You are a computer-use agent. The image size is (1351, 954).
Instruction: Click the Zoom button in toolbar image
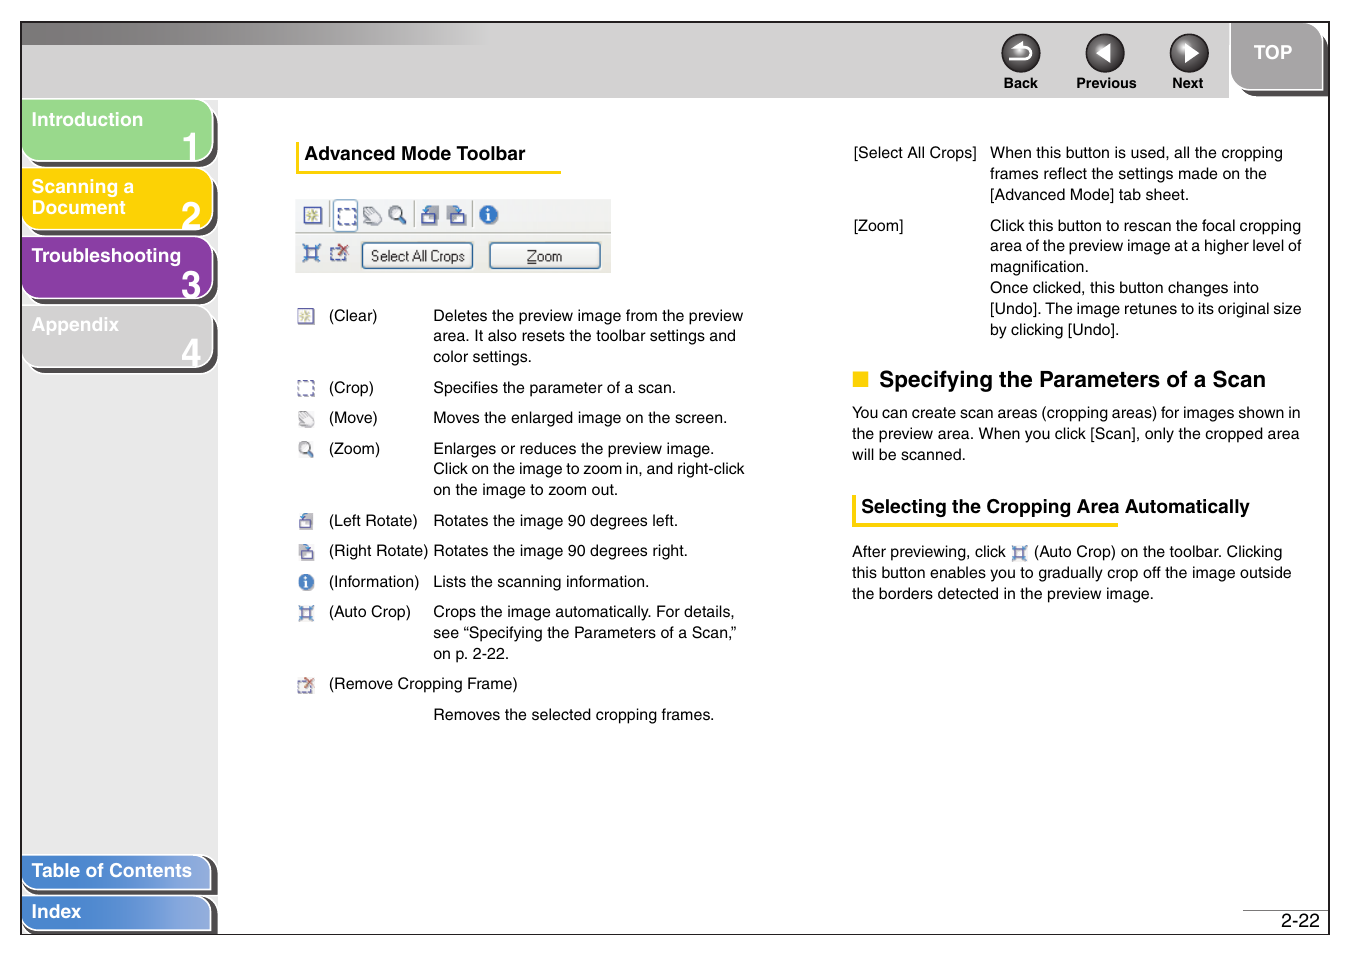tap(545, 256)
